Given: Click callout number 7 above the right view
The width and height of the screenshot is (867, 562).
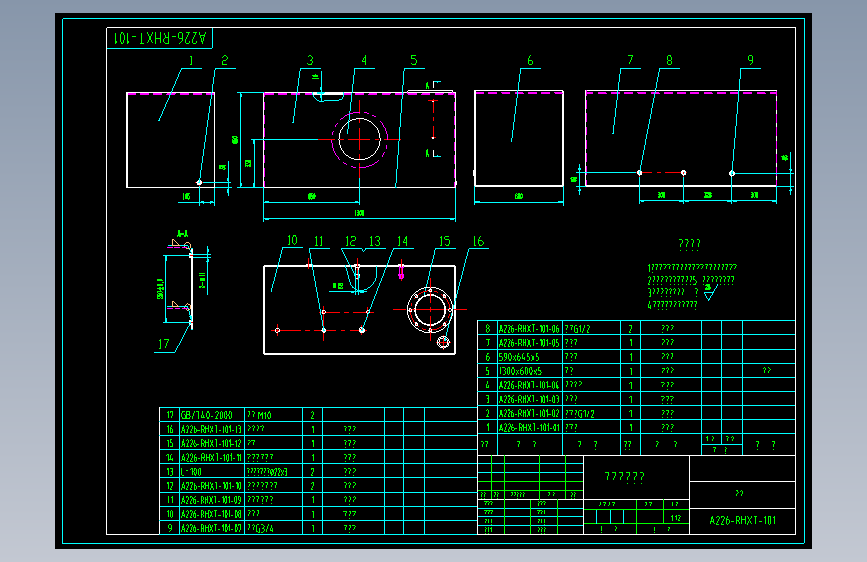Looking at the screenshot, I should pyautogui.click(x=630, y=60).
